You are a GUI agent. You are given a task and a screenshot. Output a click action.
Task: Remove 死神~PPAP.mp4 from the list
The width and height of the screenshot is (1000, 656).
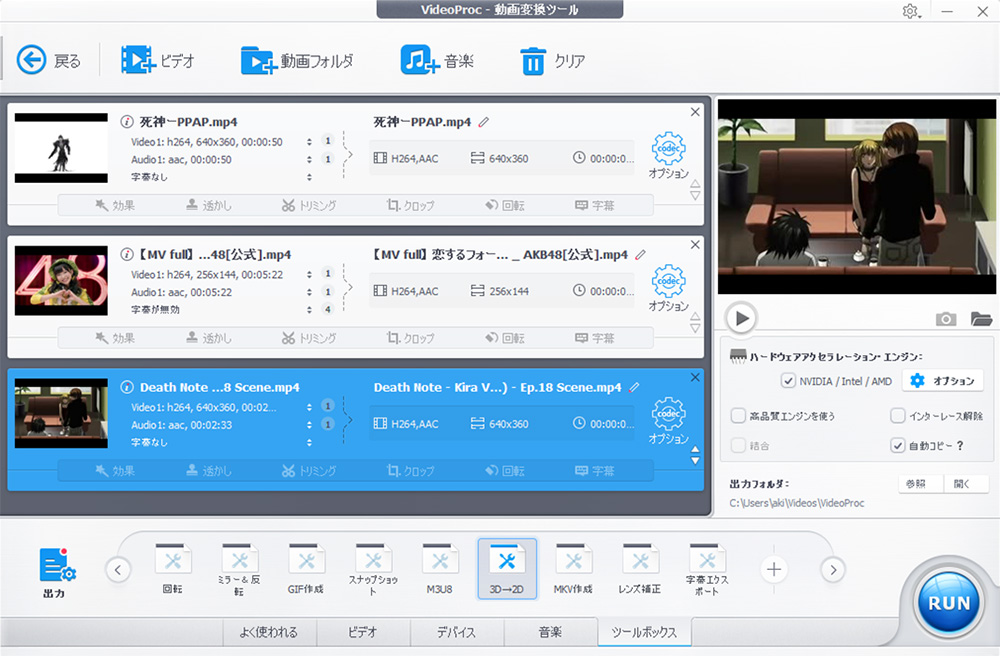pyautogui.click(x=695, y=112)
